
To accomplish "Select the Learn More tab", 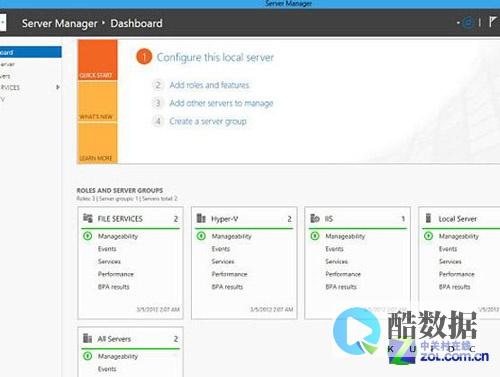I will tap(97, 143).
